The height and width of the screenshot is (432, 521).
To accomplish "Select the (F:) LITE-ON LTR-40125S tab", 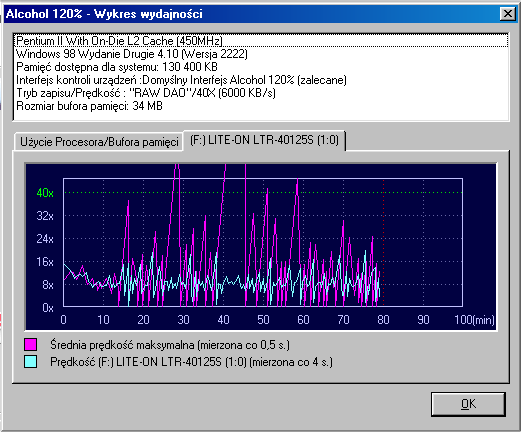I will click(264, 140).
